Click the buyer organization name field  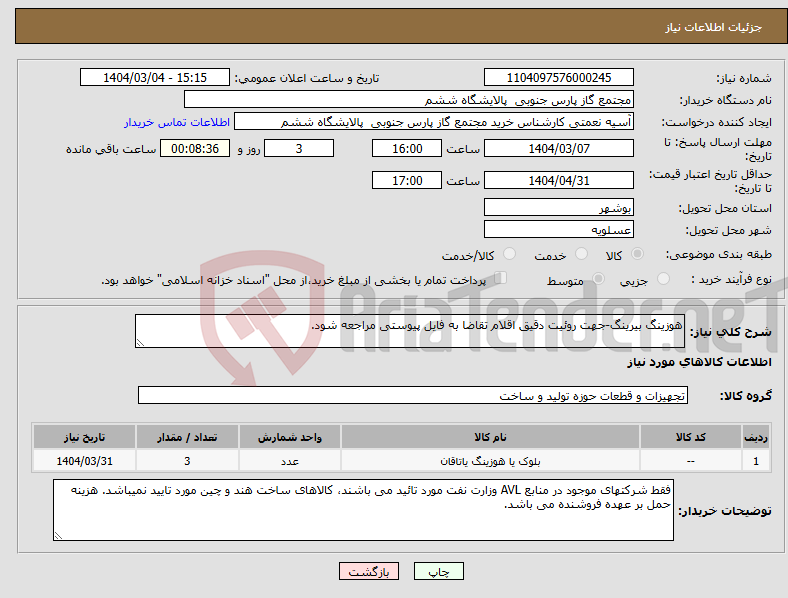pyautogui.click(x=409, y=99)
